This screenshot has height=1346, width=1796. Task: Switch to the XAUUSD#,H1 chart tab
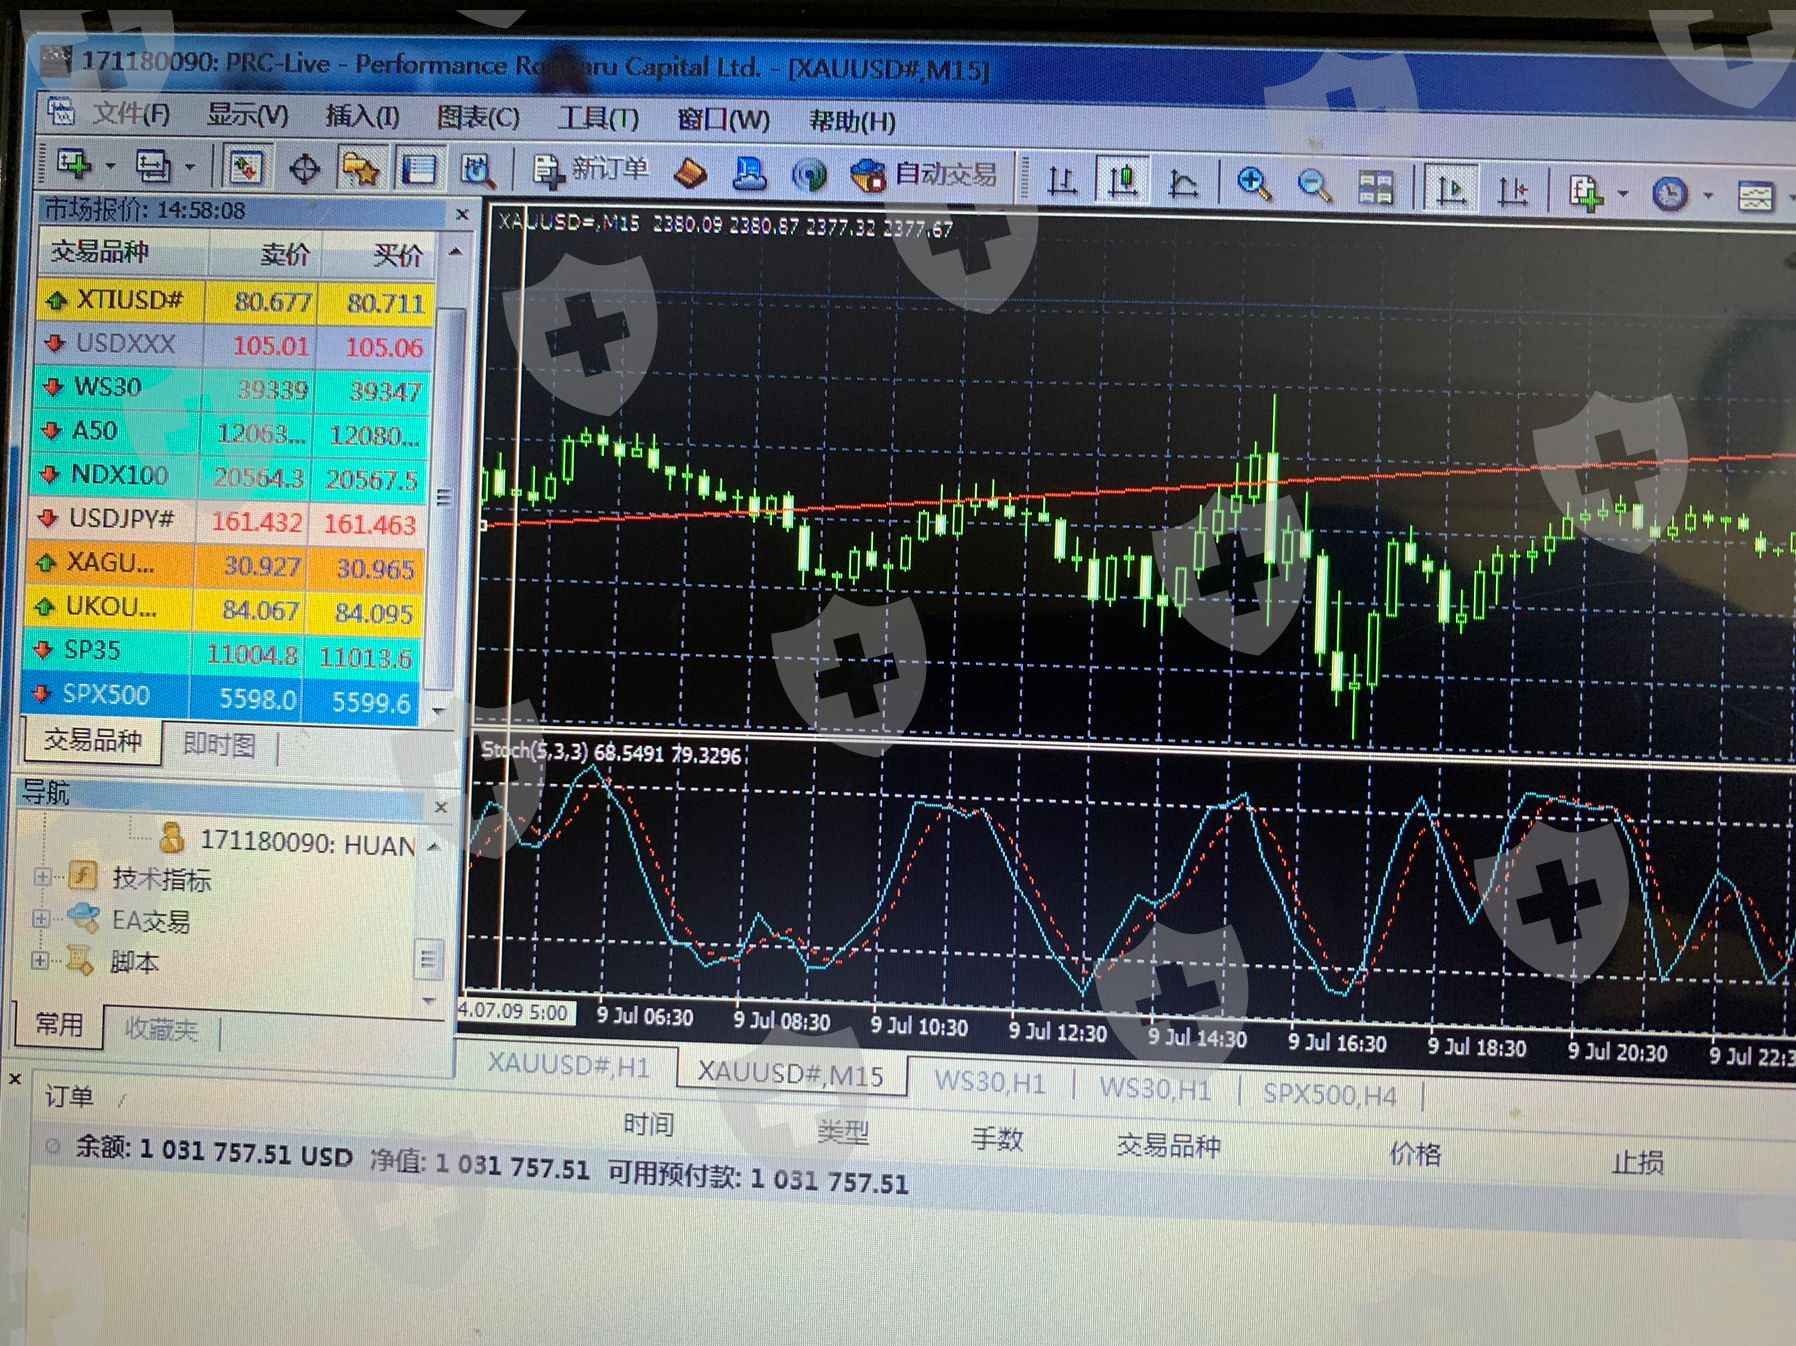click(x=568, y=1066)
